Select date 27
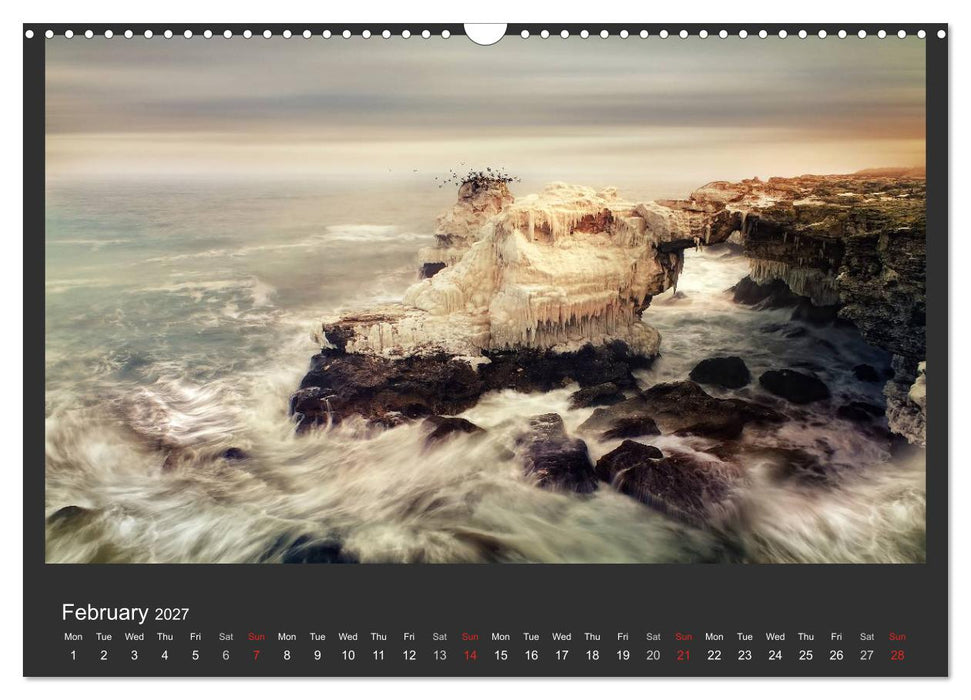 coord(867,655)
